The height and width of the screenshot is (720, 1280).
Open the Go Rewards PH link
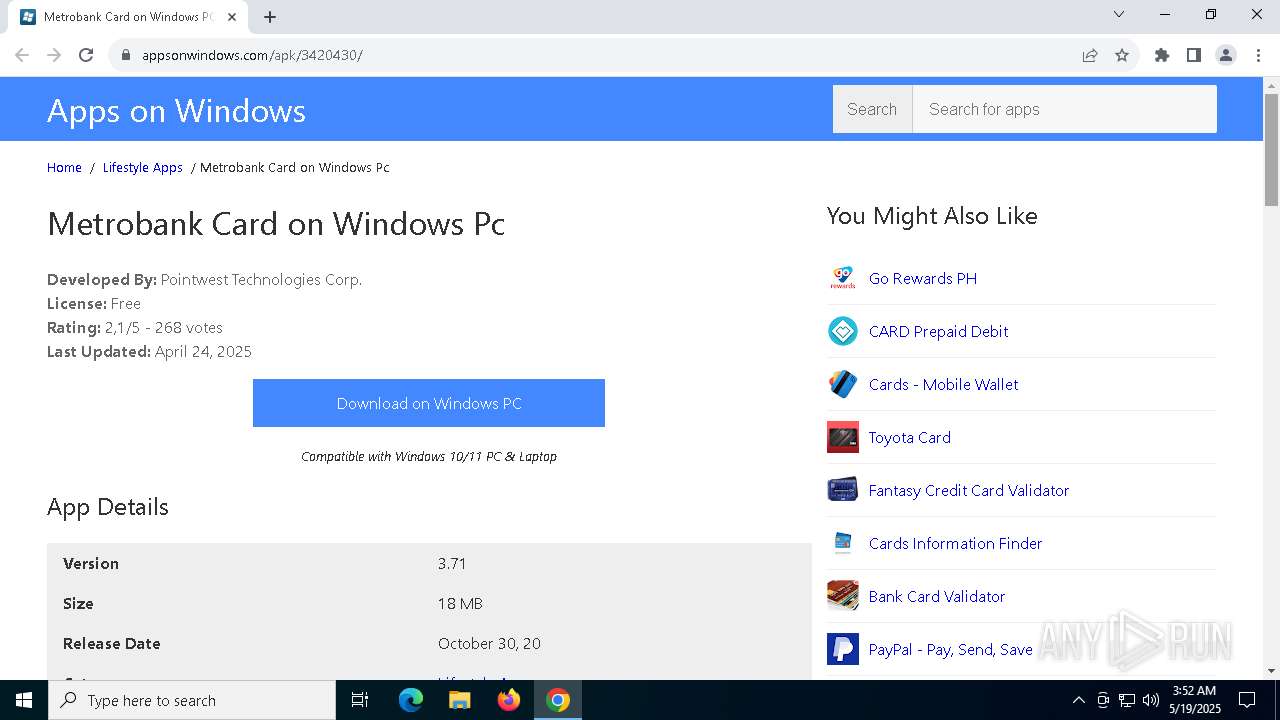tap(923, 278)
